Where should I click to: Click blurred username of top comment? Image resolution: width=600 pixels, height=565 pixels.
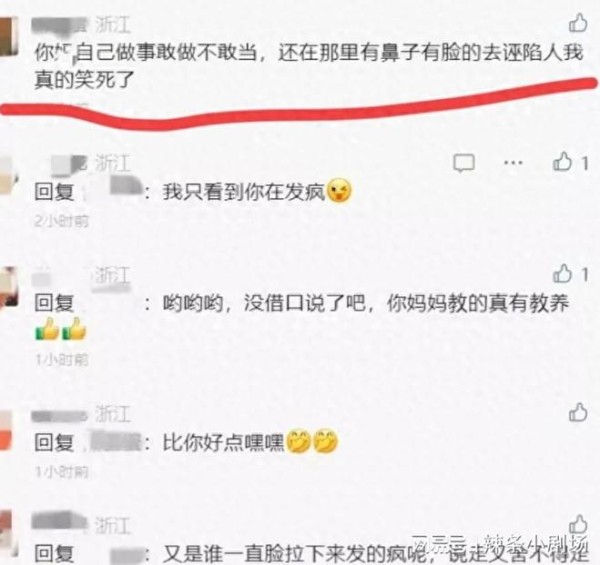pyautogui.click(x=59, y=24)
